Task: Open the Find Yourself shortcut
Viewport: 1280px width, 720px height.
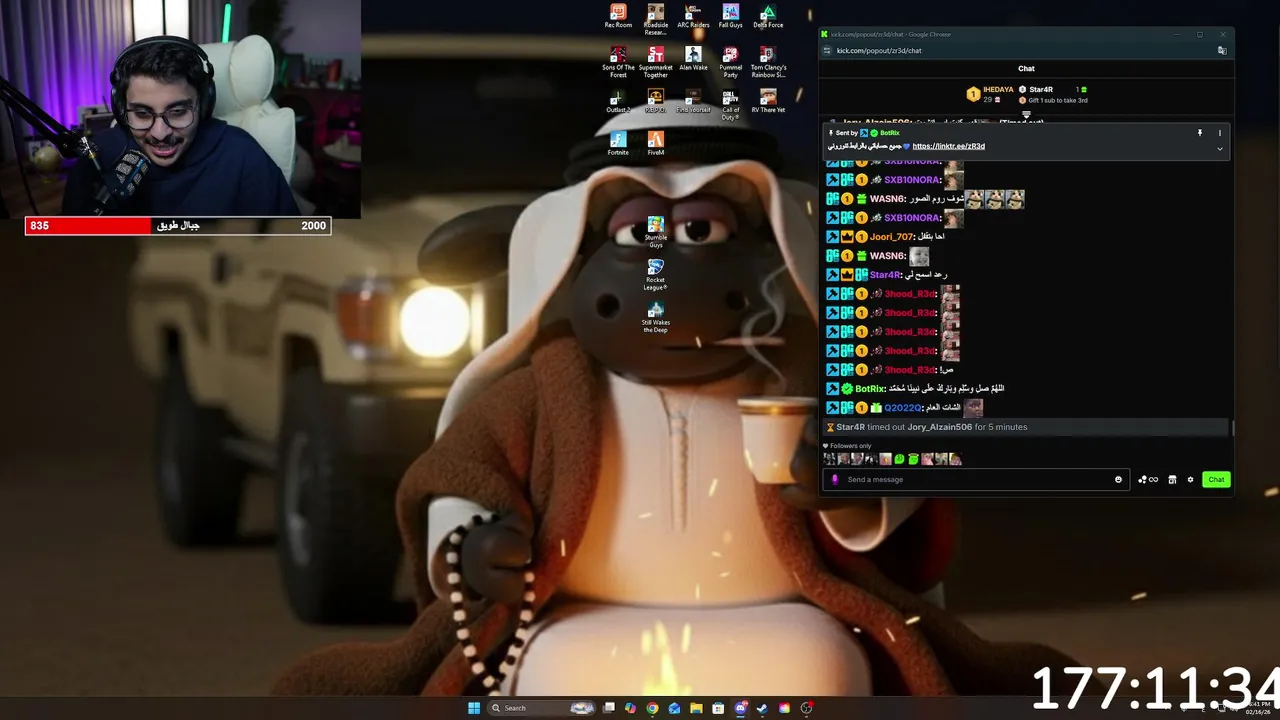Action: click(693, 100)
